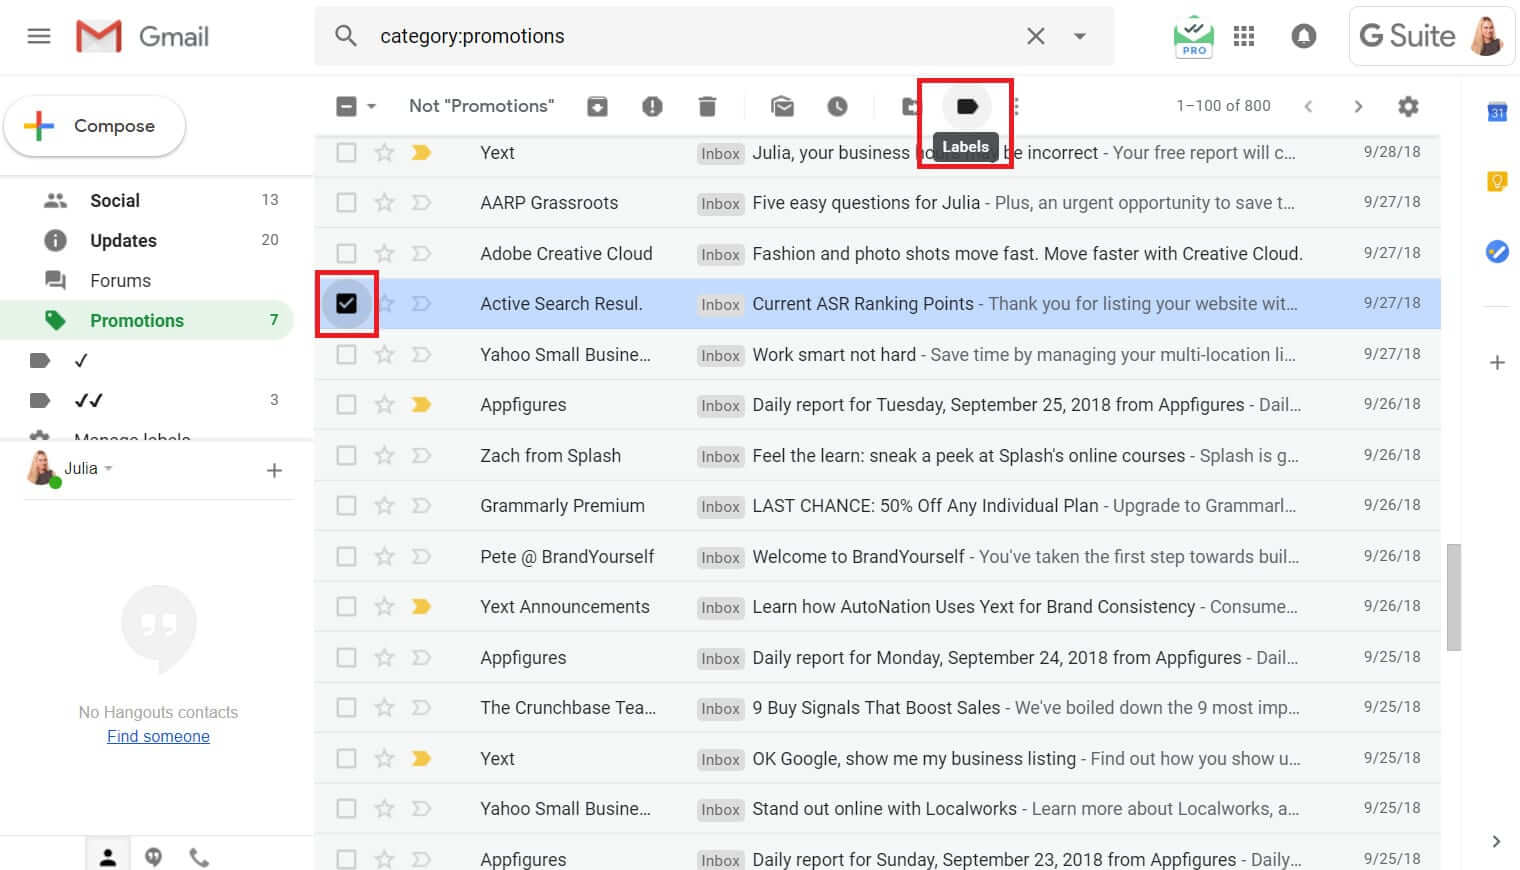Screen dimensions: 1520x870
Task: Report the selected message as spam
Action: point(652,105)
